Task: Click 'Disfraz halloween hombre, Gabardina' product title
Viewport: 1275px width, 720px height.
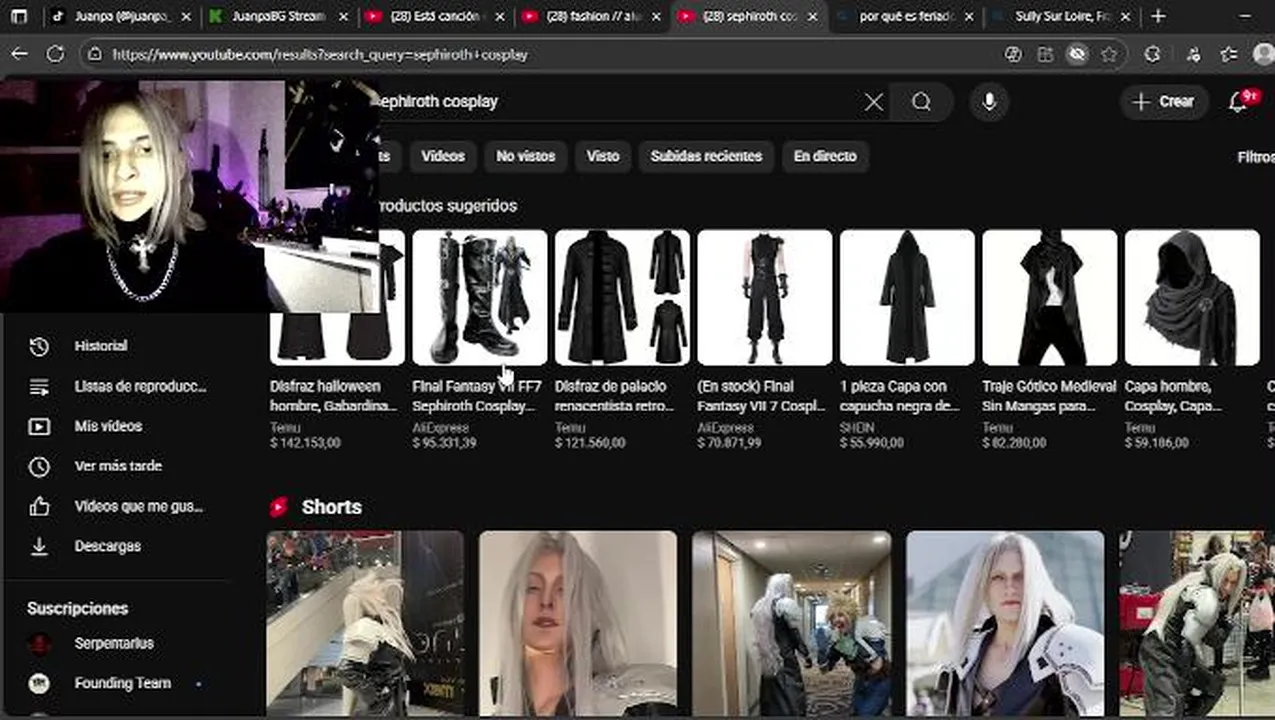Action: coord(335,396)
